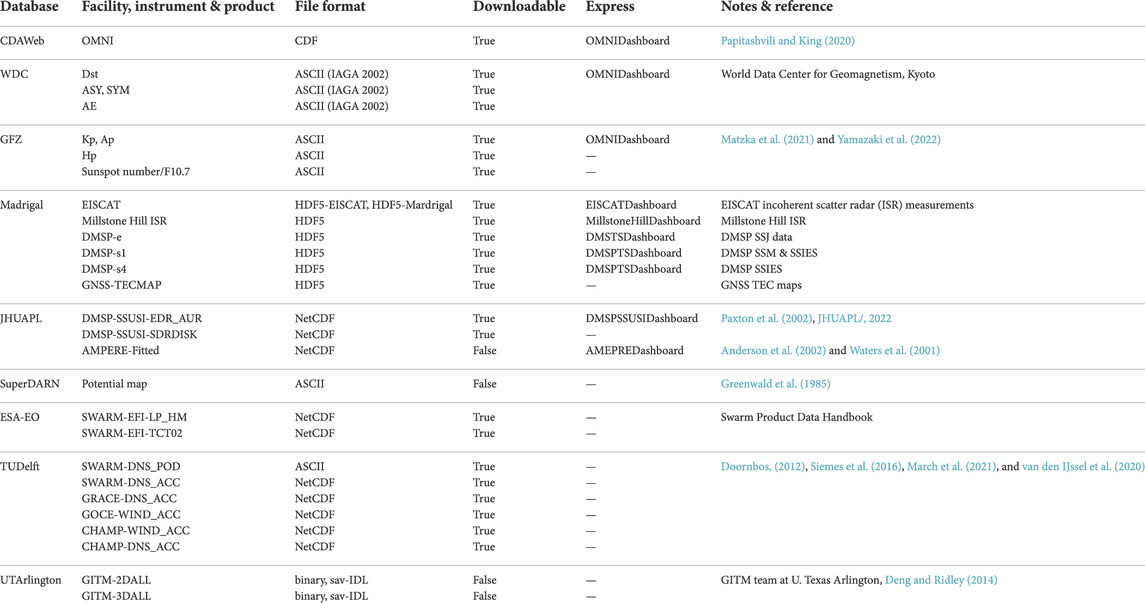Select the "SWARM-DNS_POD" product cell
This screenshot has height=603, width=1145.
coord(131,466)
